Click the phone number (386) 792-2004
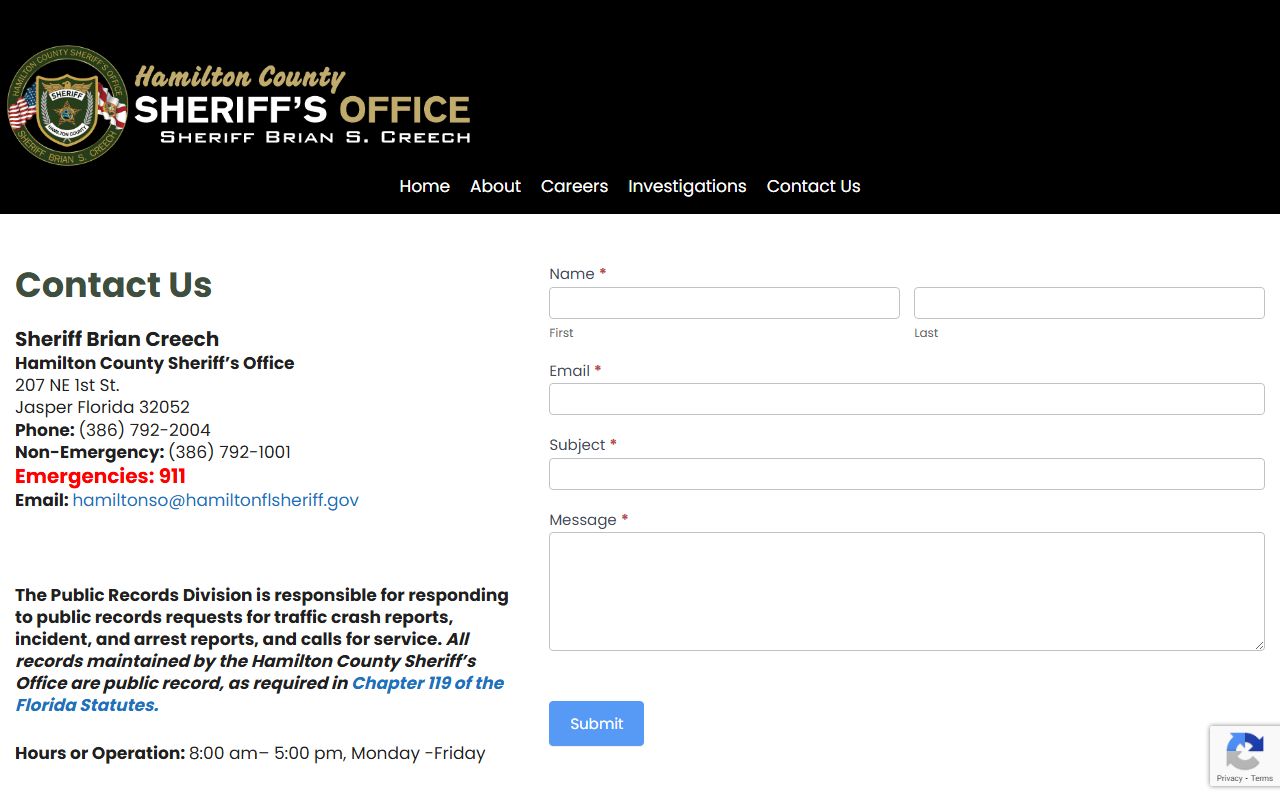This screenshot has height=800, width=1280. [x=144, y=430]
